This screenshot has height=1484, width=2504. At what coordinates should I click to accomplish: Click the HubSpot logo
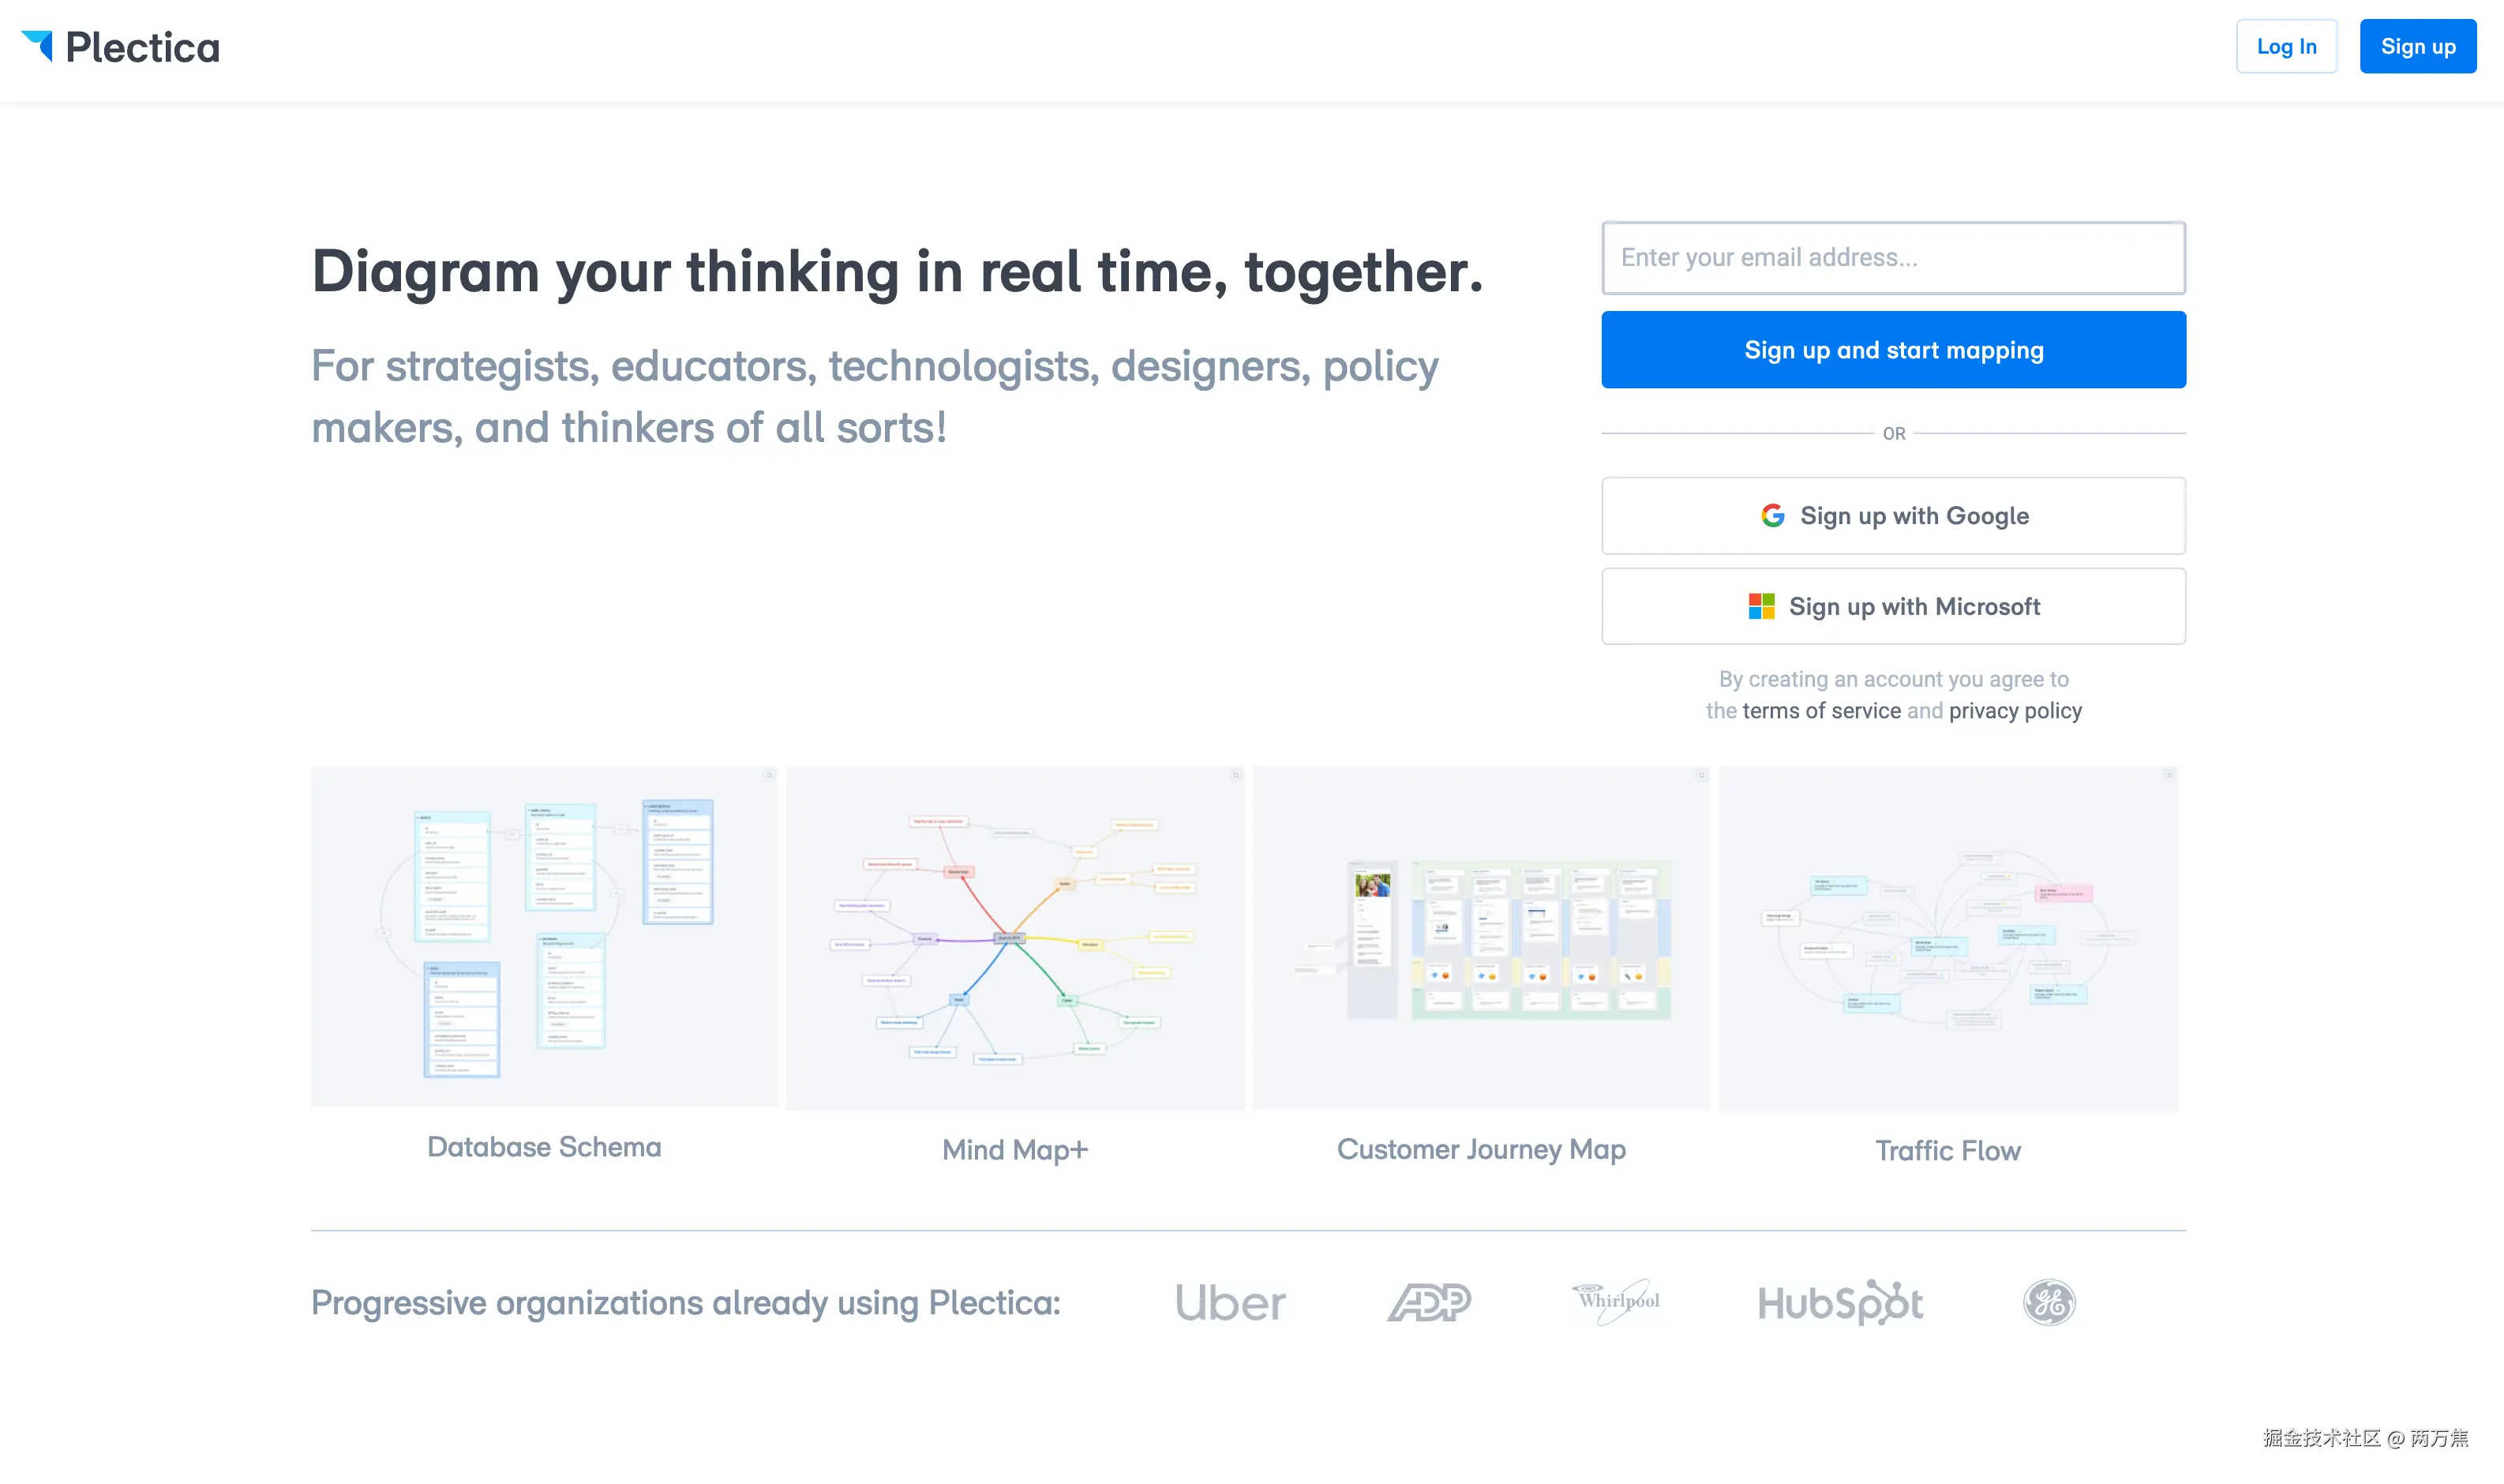point(1840,1303)
